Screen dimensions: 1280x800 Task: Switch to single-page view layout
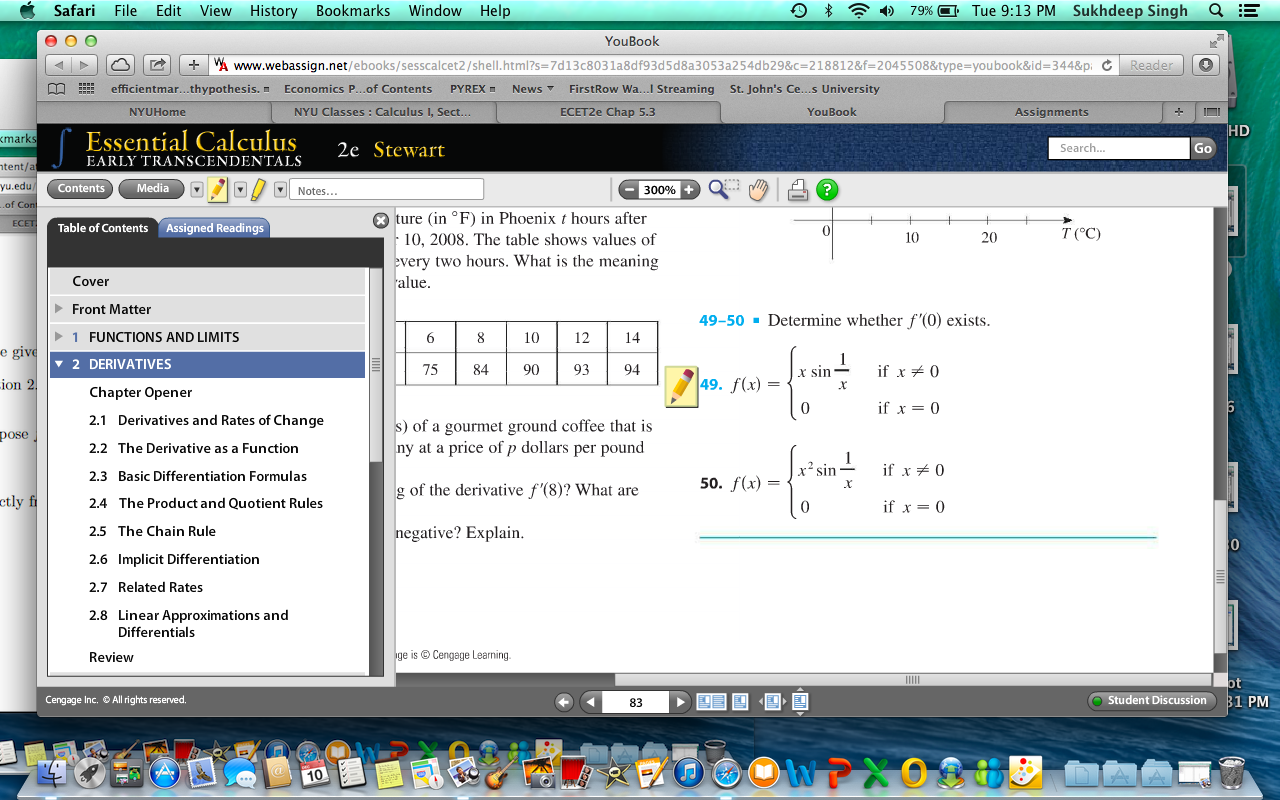(740, 702)
